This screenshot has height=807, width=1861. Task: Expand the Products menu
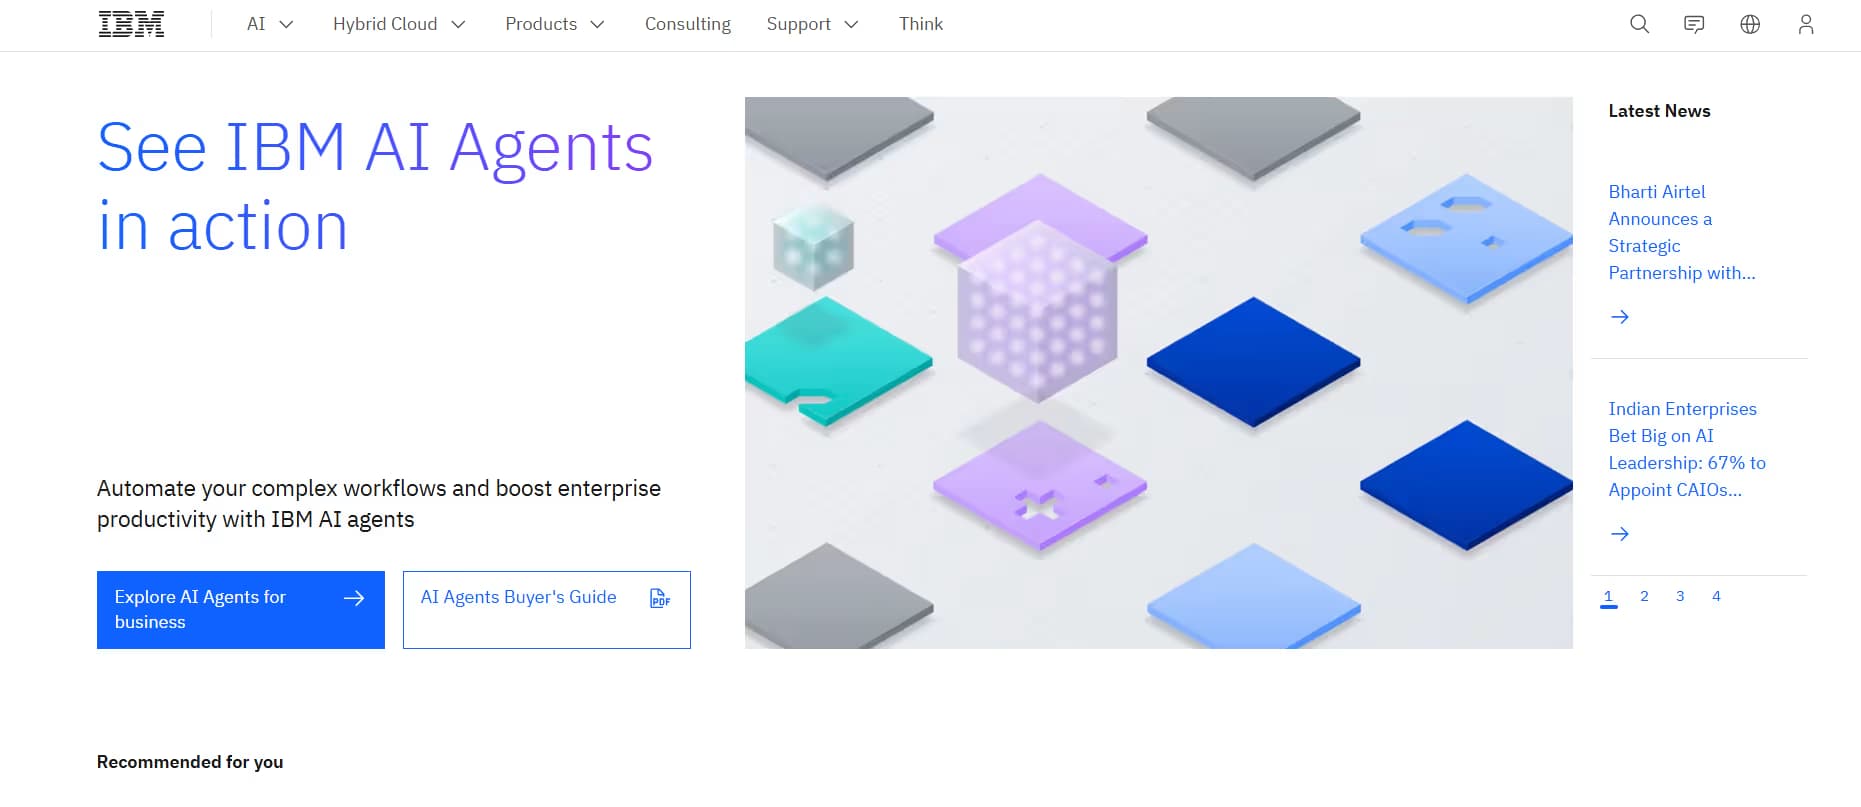(x=555, y=24)
